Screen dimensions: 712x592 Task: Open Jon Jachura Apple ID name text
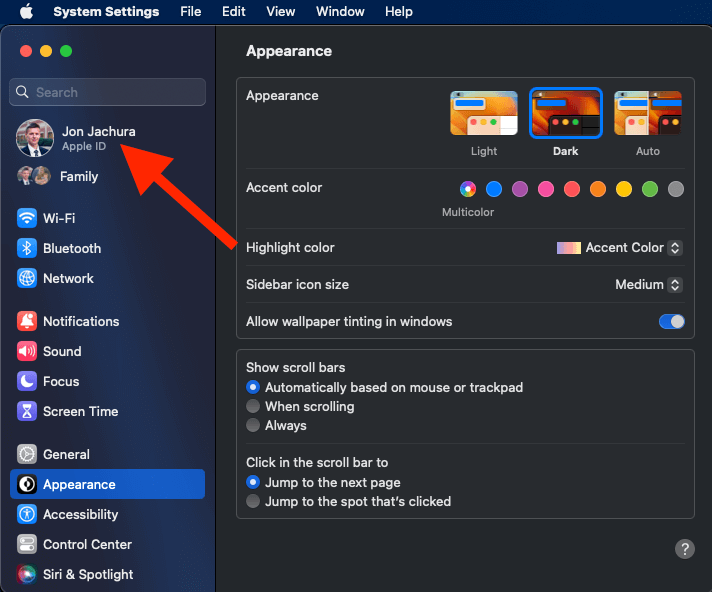99,132
